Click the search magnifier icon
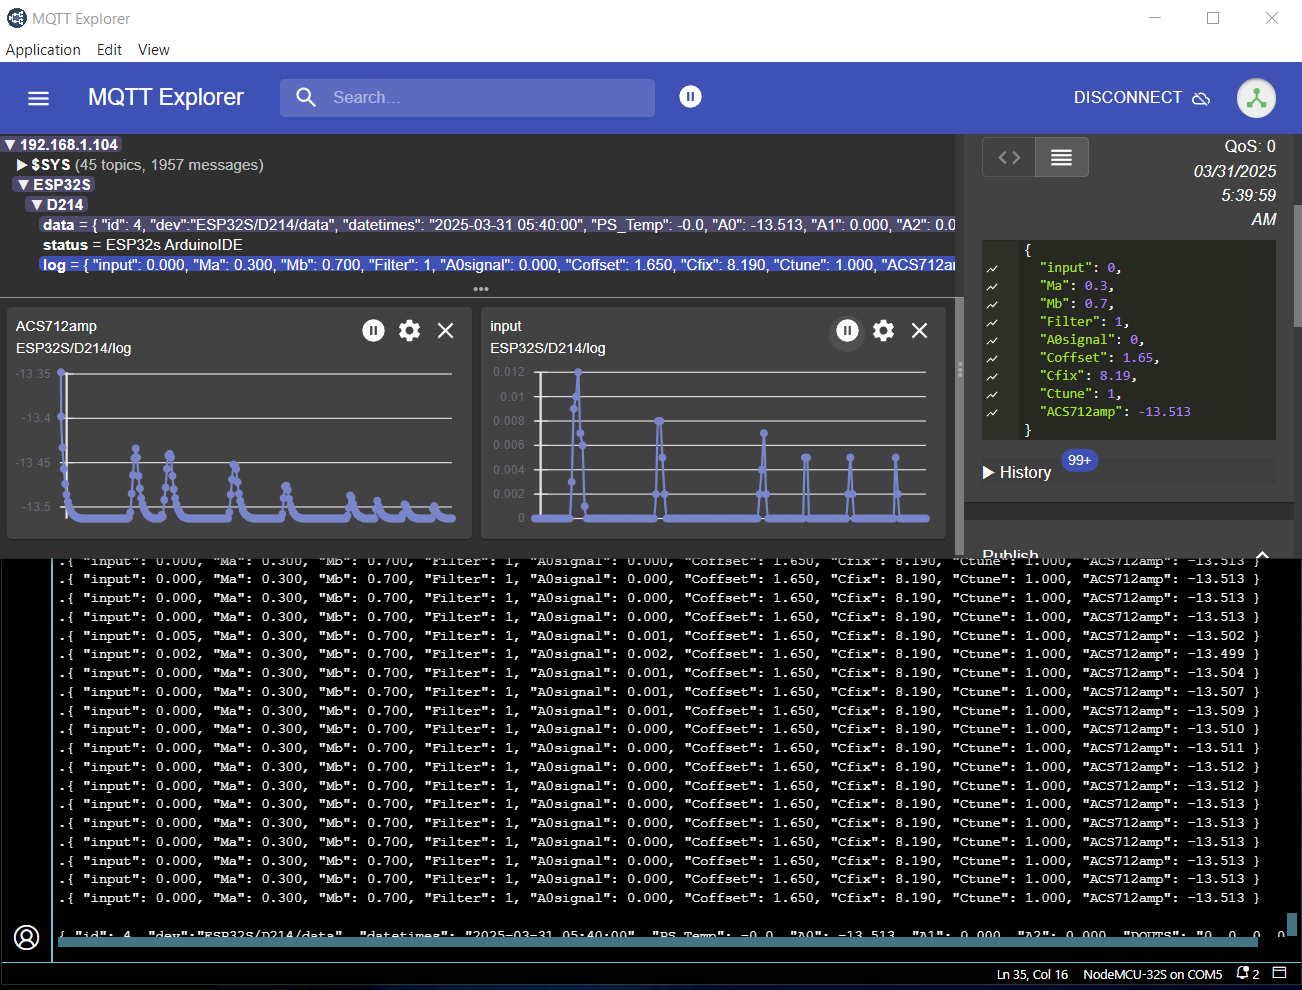 click(306, 97)
